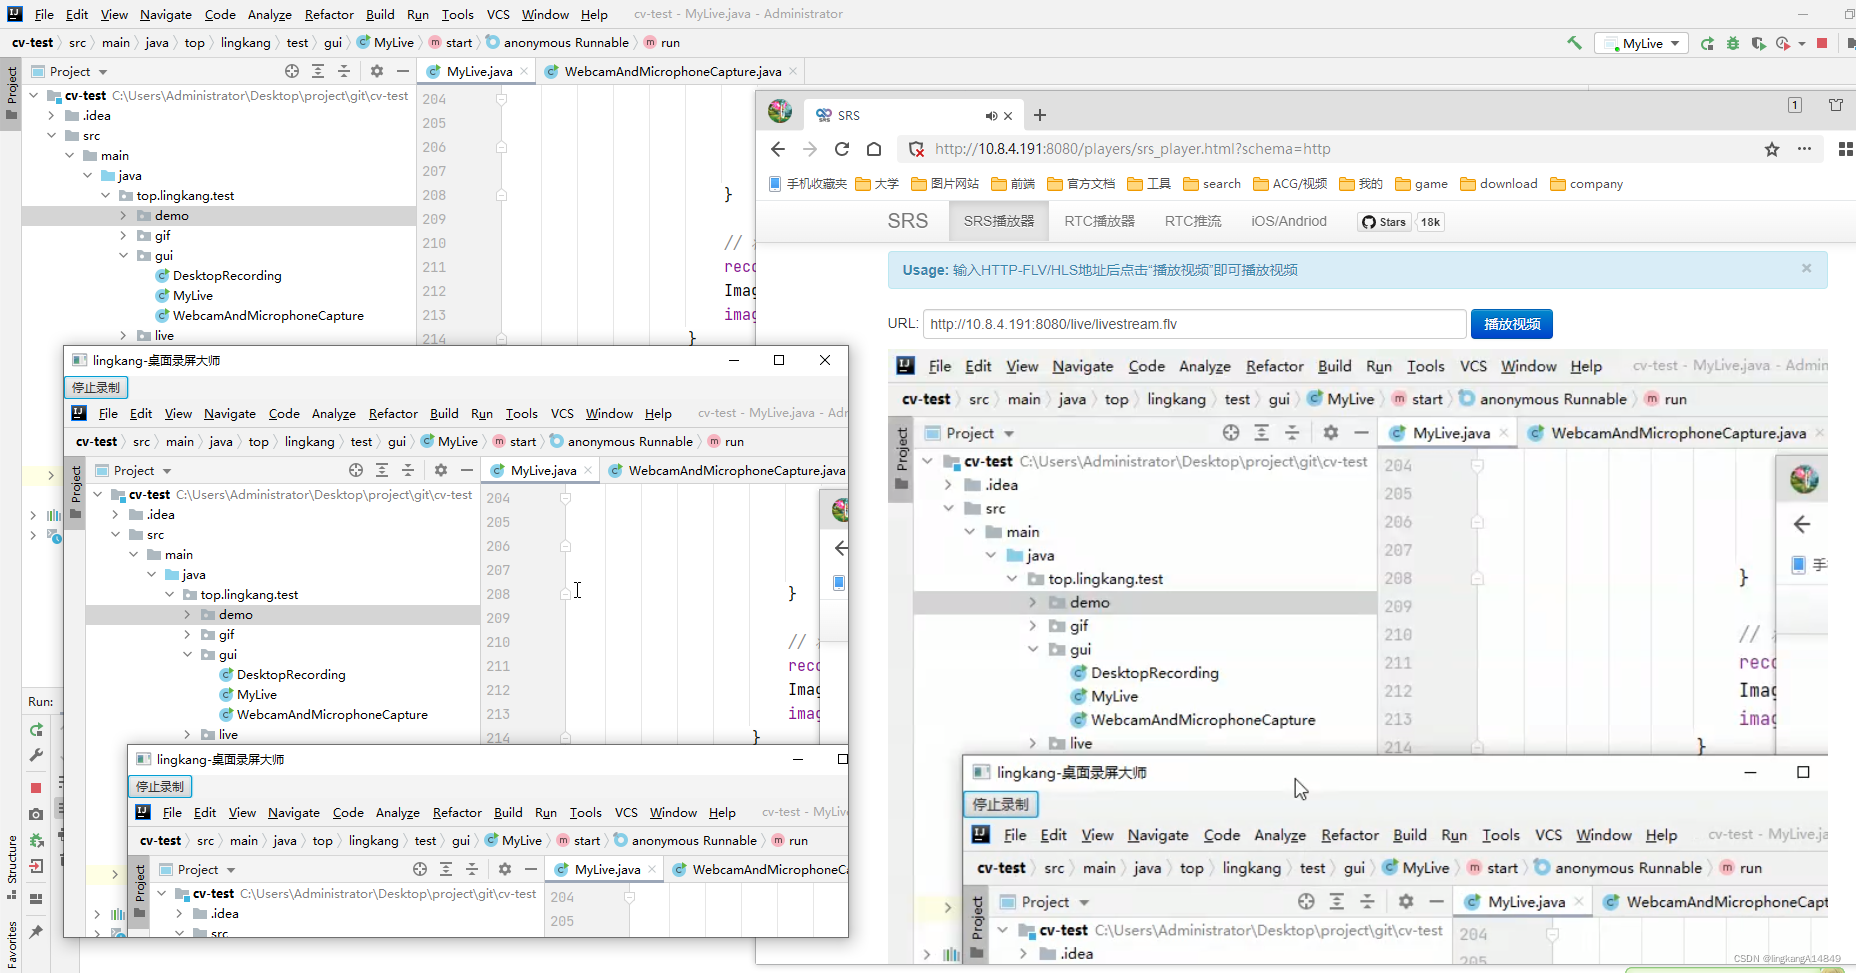Open VCS menu in the topmost IDE menu bar

(498, 14)
